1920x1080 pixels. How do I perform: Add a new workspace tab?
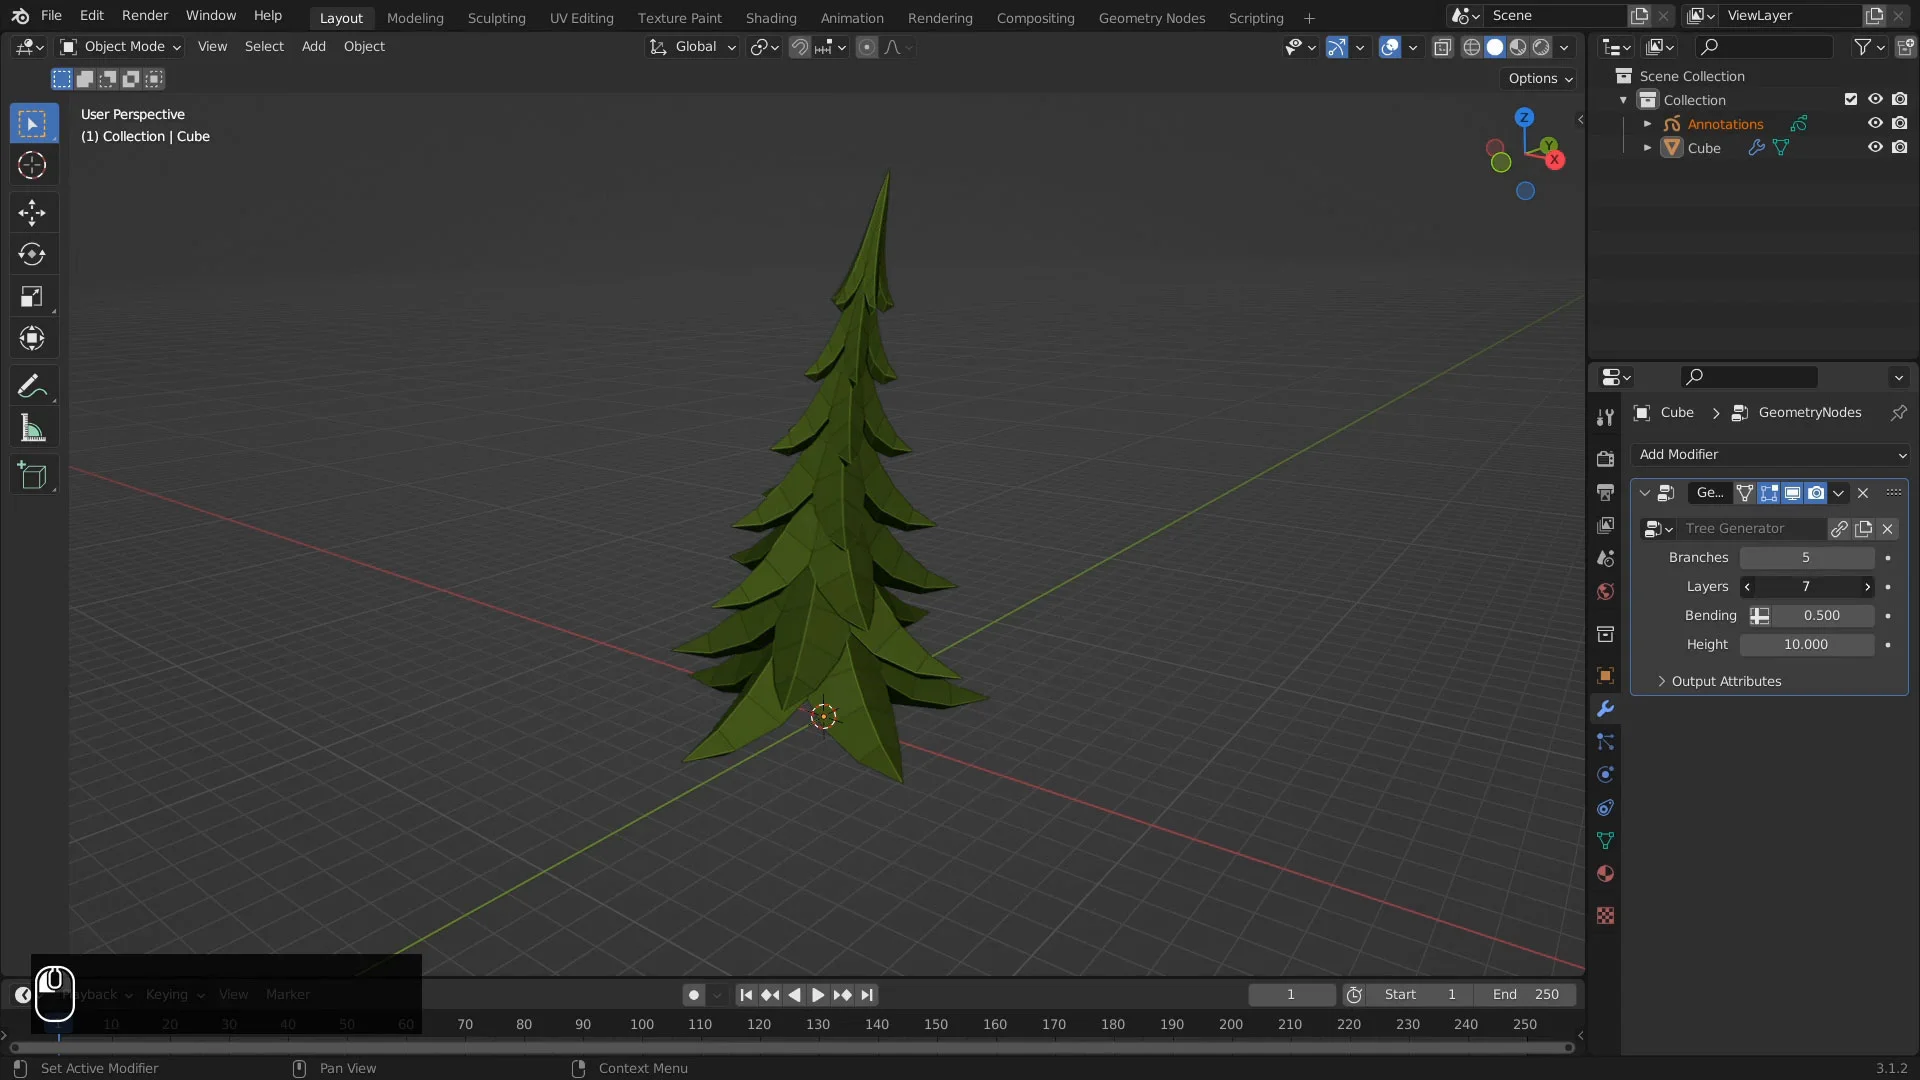pyautogui.click(x=1308, y=18)
